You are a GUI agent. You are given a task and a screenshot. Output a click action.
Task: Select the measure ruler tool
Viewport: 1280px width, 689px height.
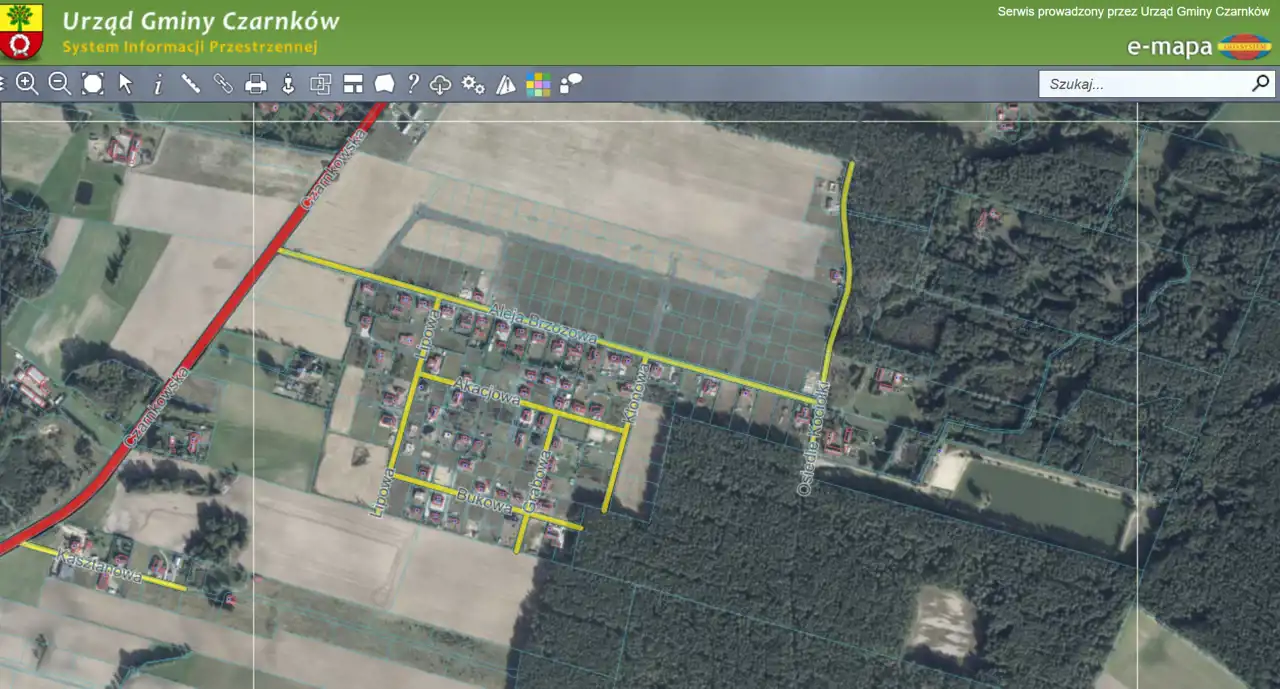(190, 84)
